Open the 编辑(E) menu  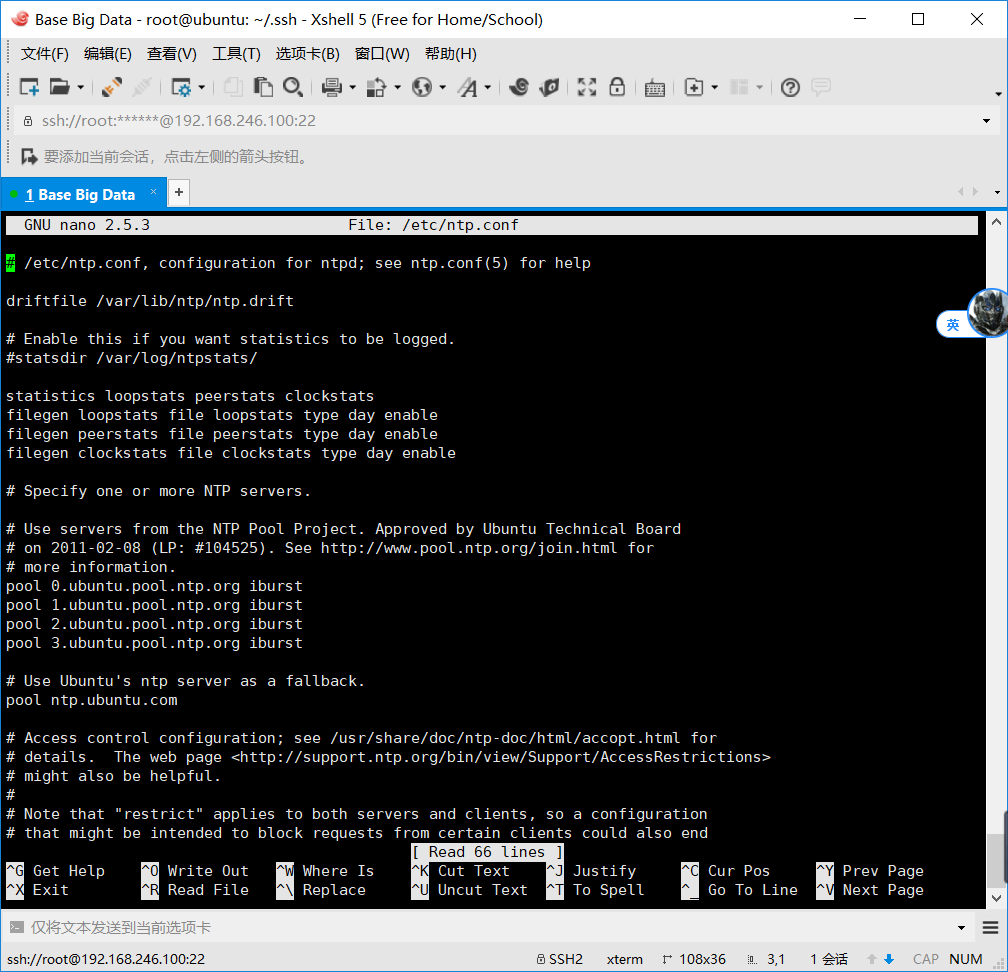point(107,53)
